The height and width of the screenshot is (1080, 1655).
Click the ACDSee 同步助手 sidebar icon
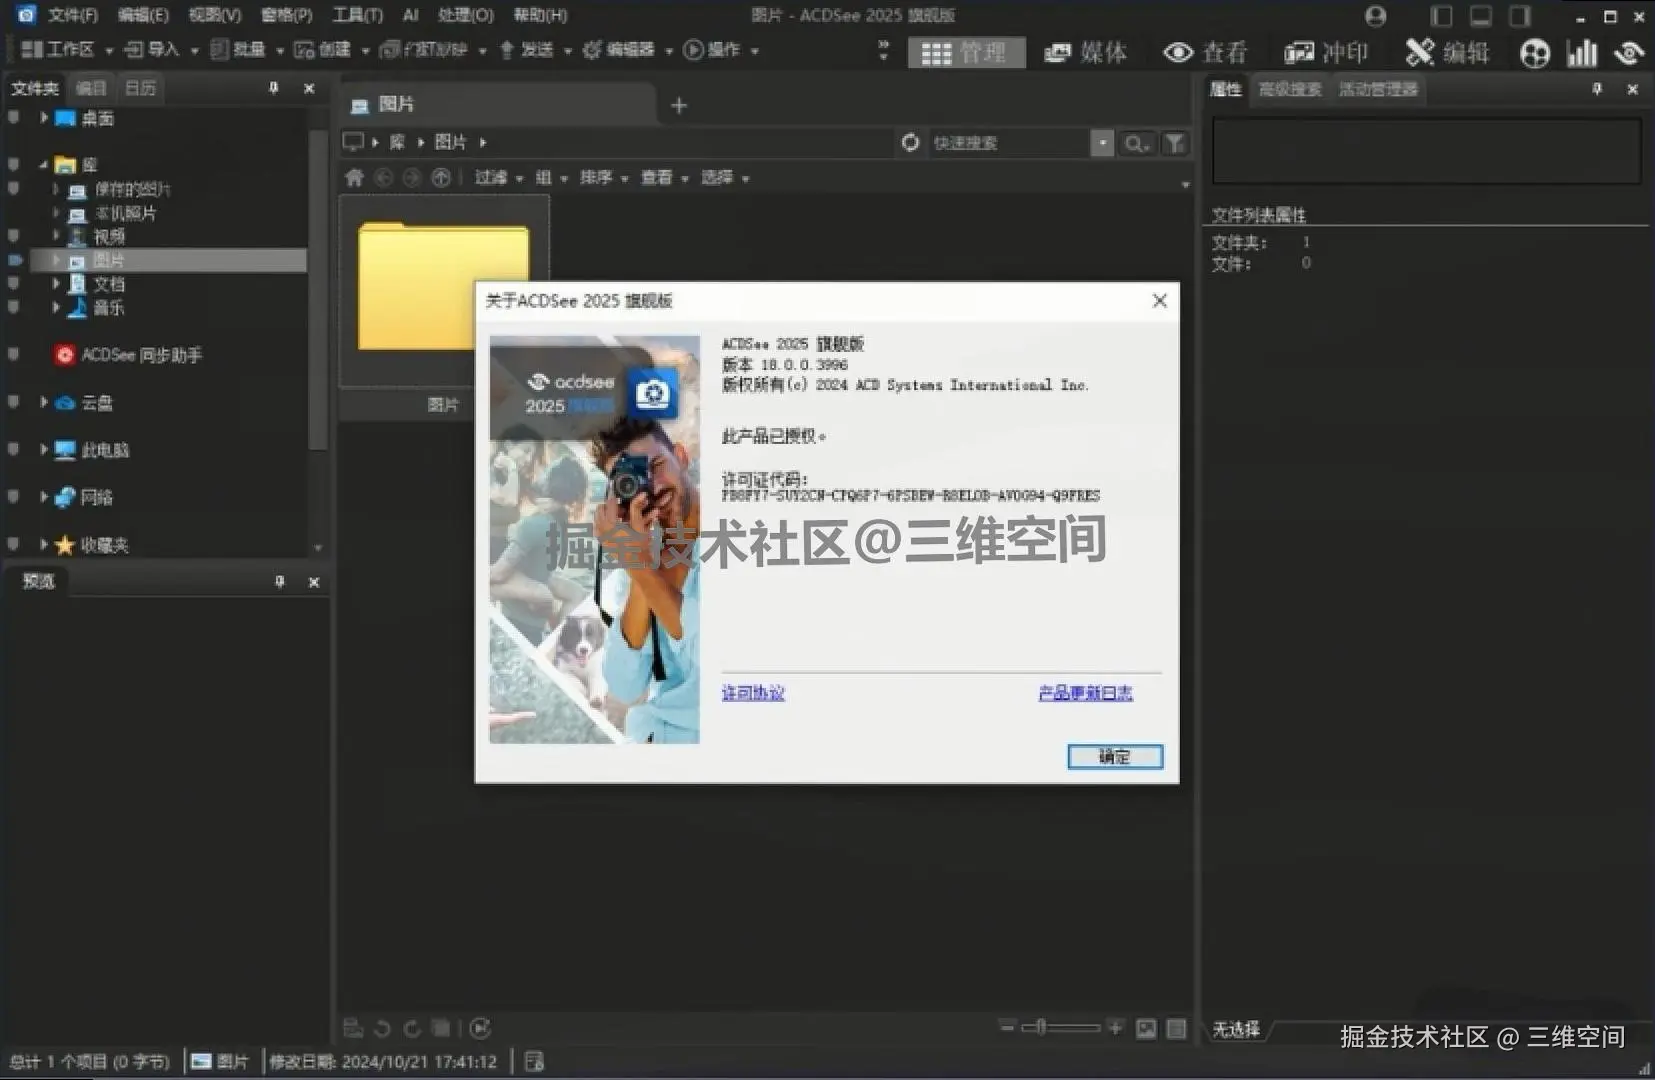(64, 354)
